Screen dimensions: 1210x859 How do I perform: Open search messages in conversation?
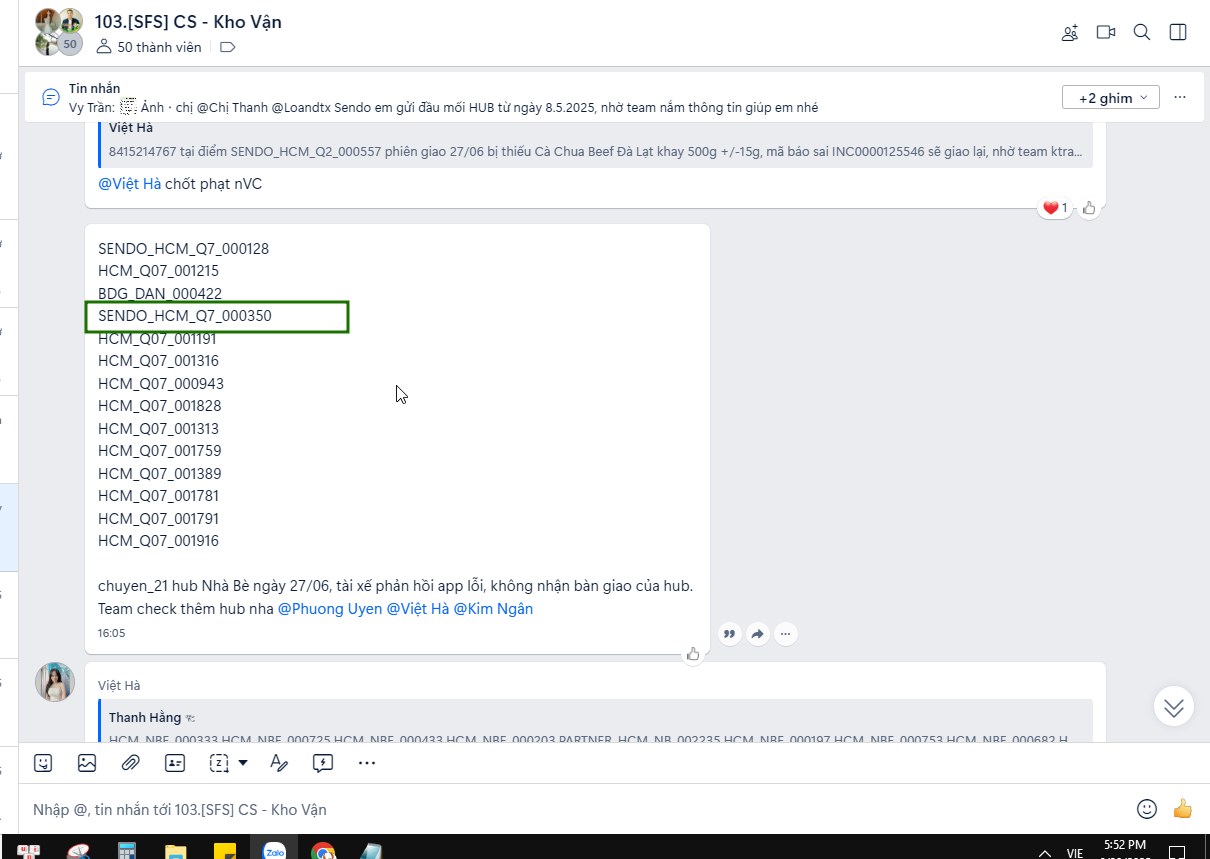click(1142, 32)
